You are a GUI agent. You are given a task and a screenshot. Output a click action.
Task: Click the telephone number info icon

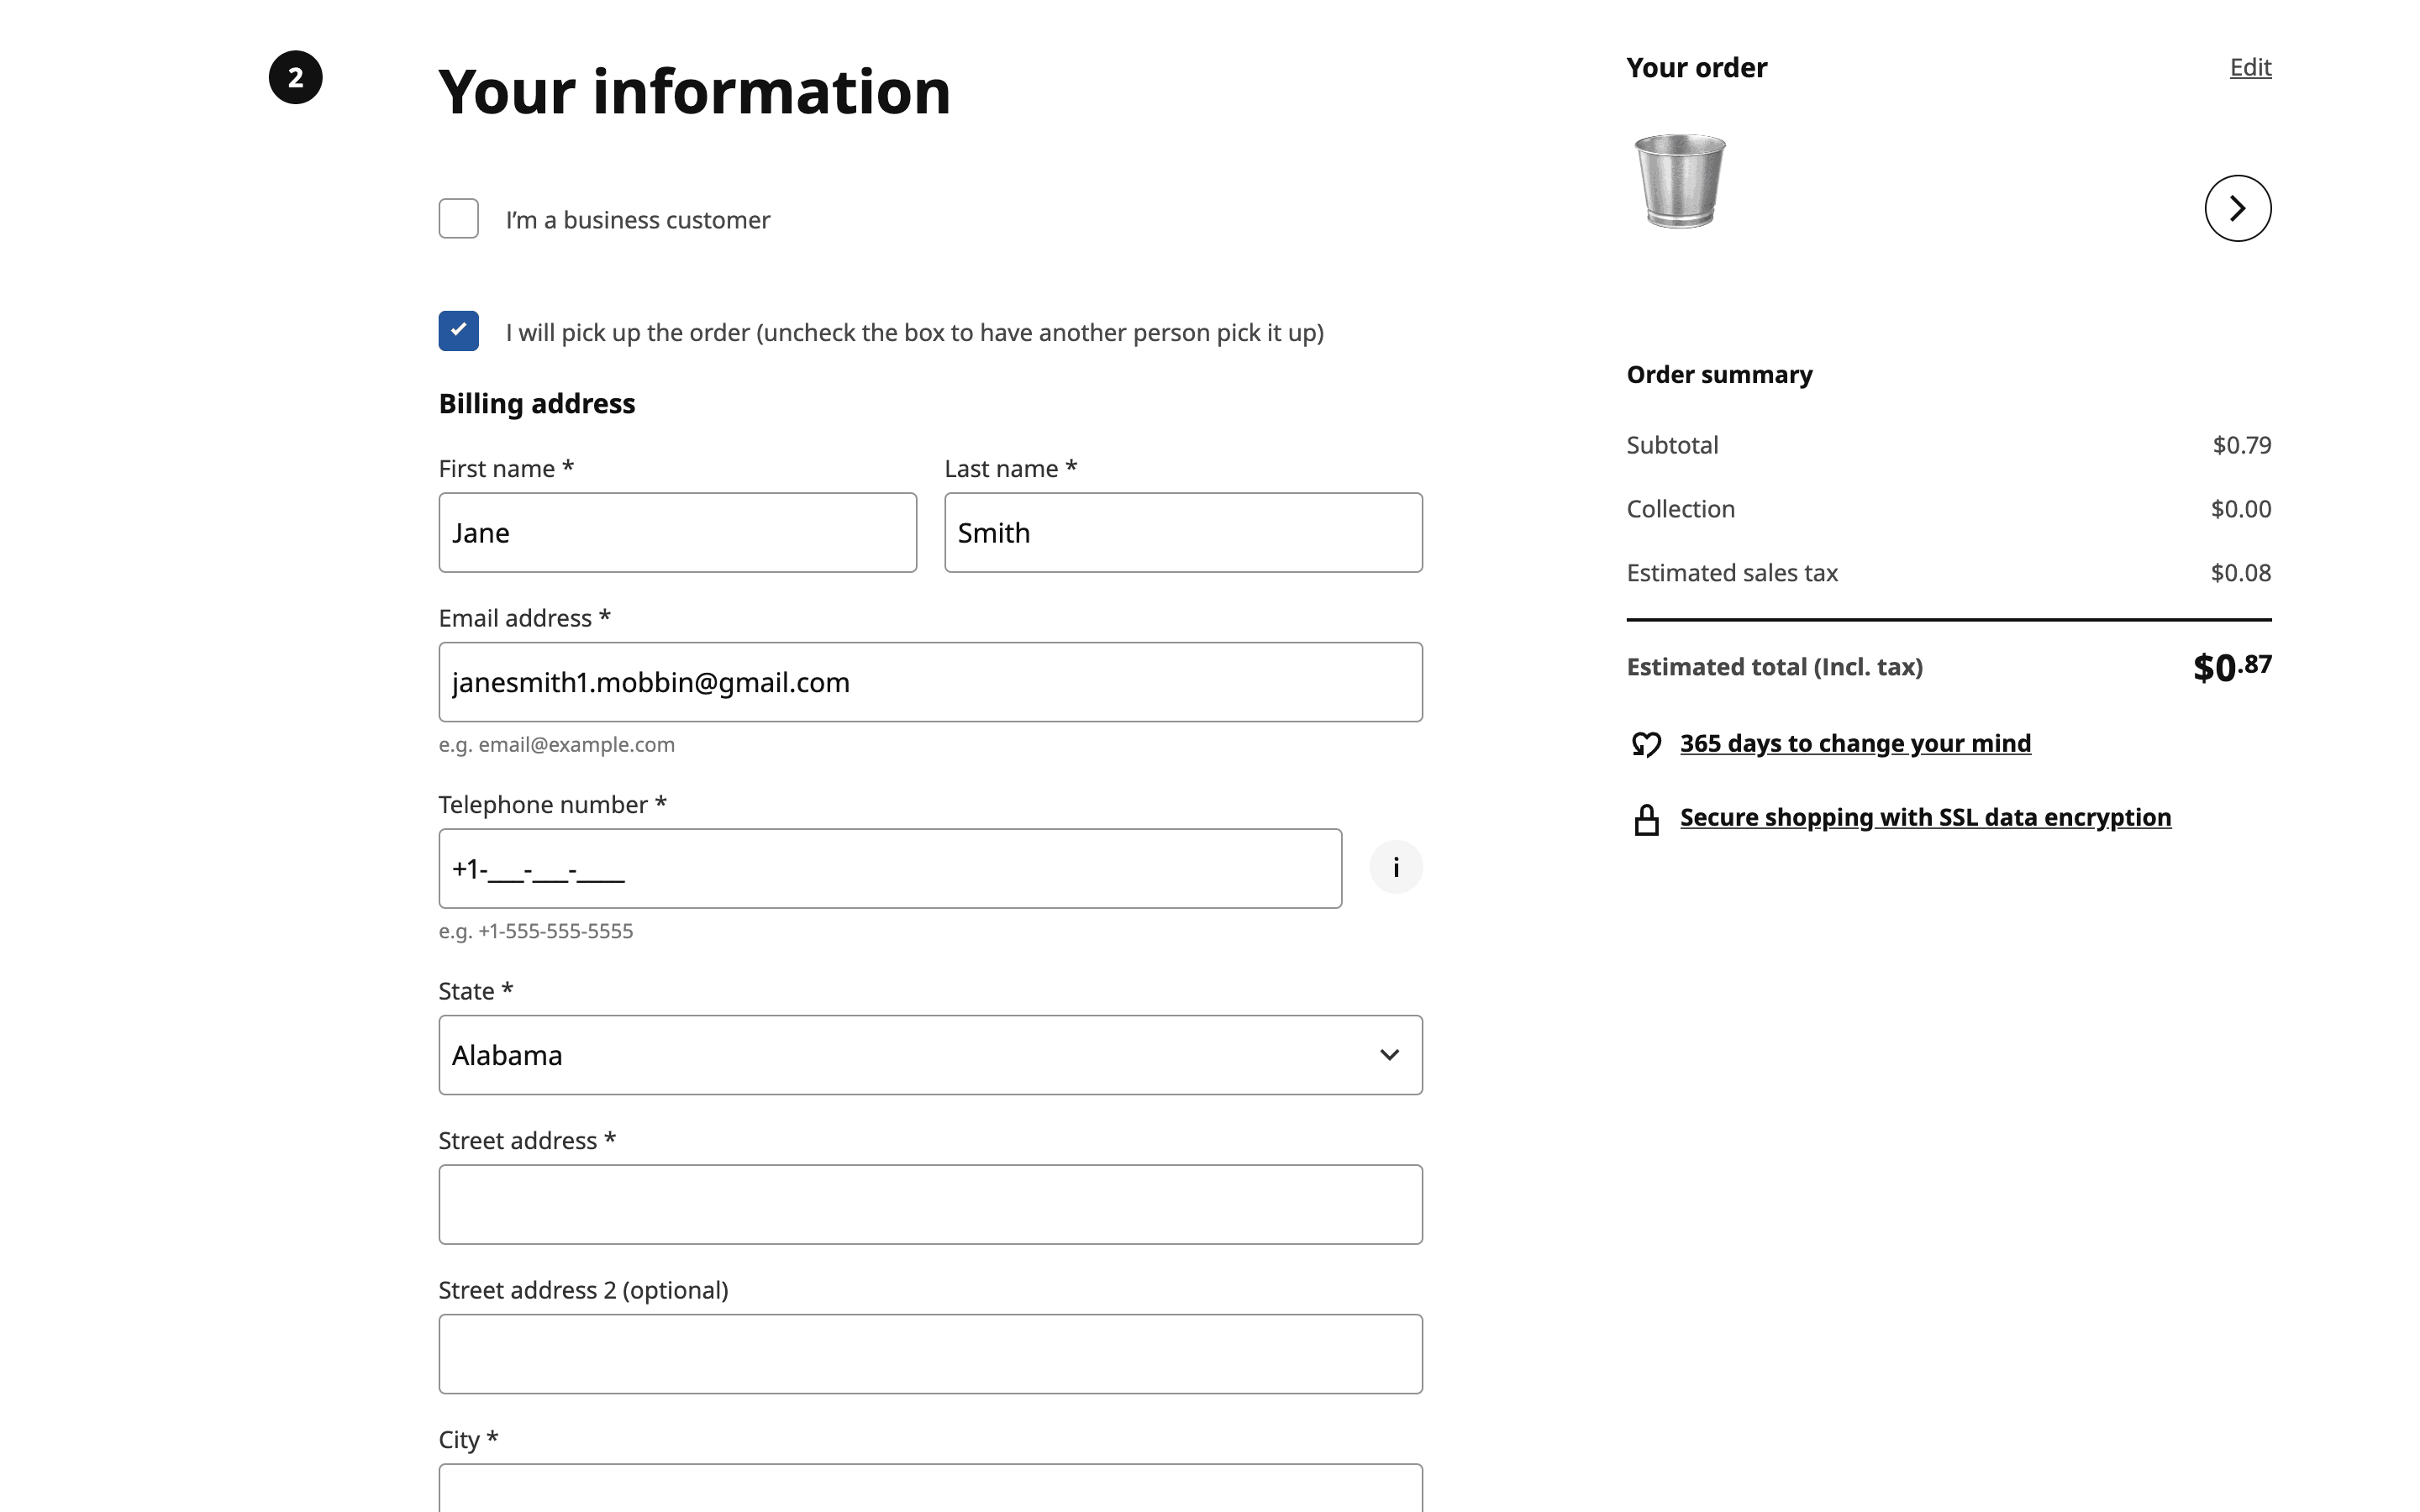tap(1395, 867)
